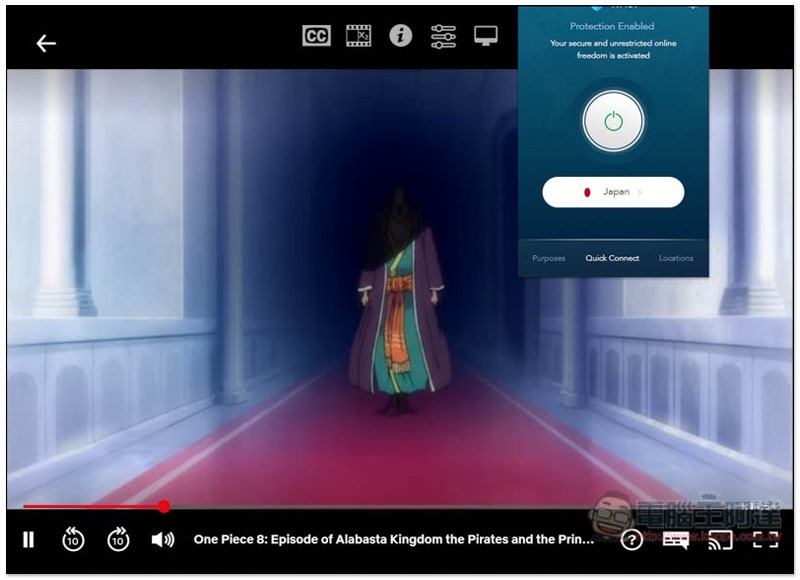Screen dimensions: 800x580
Task: Open subtitles and audio menu icon
Action: pos(676,540)
